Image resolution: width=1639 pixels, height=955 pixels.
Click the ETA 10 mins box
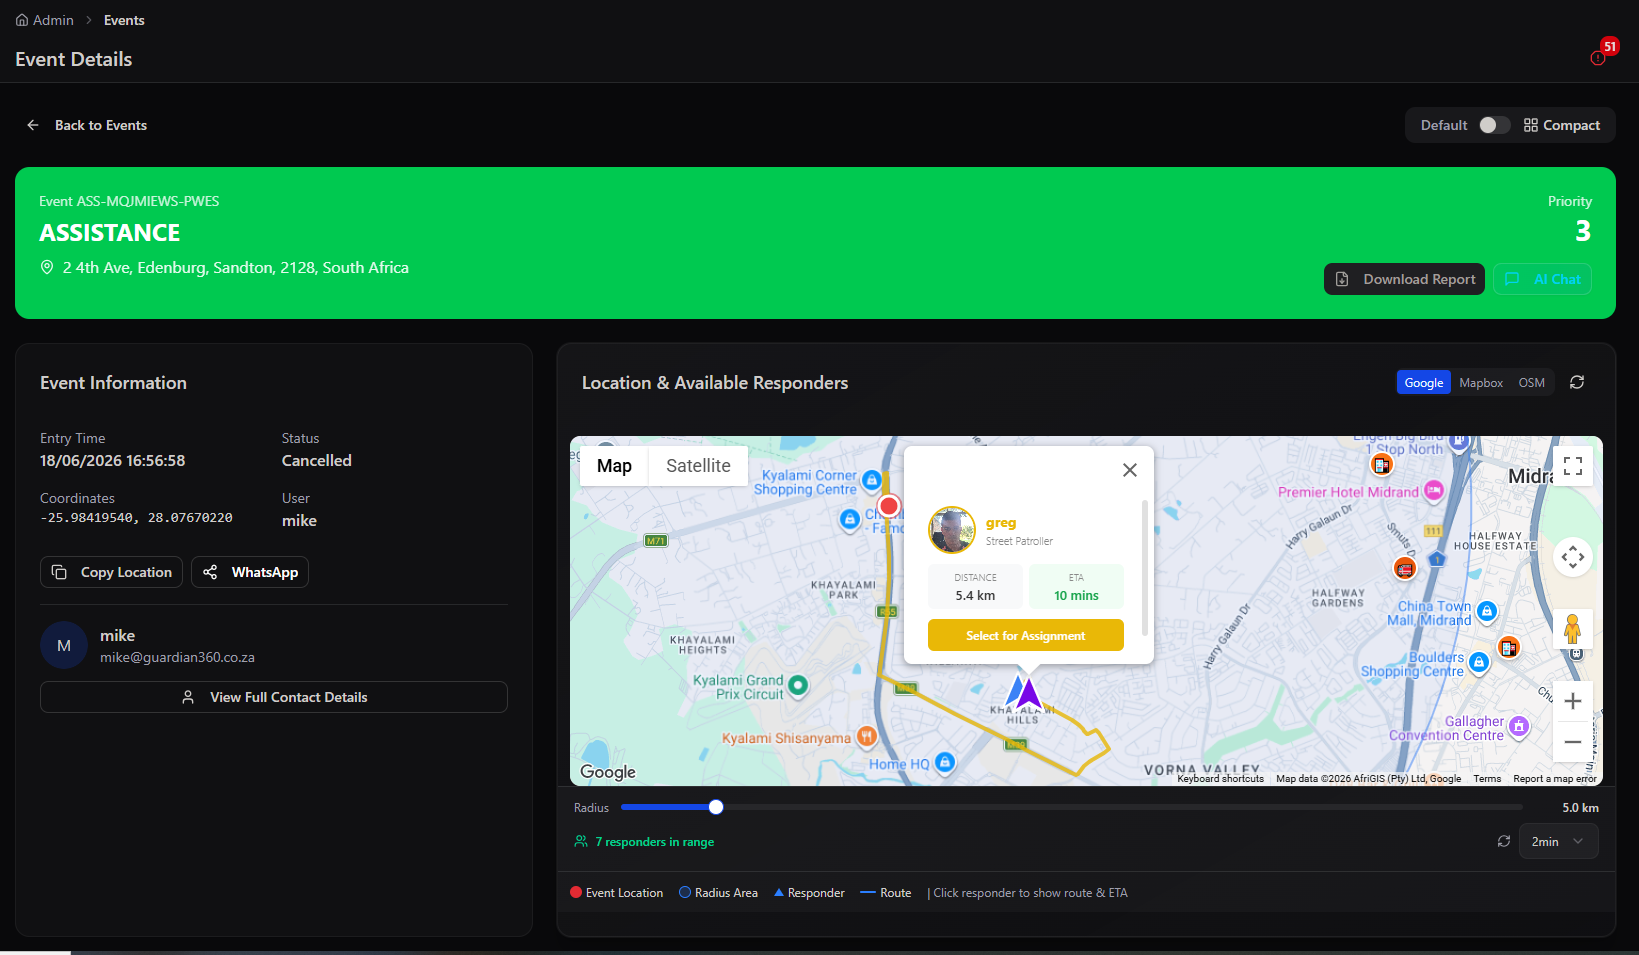[x=1076, y=587]
